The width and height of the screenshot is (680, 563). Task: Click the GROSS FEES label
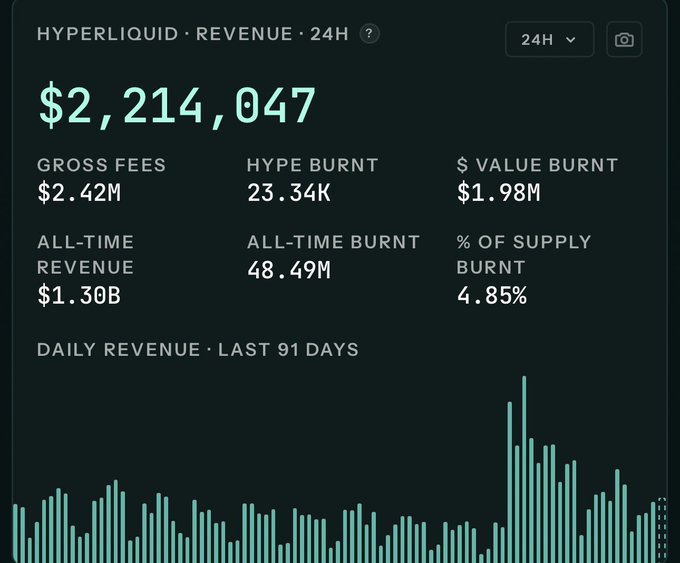coord(101,165)
